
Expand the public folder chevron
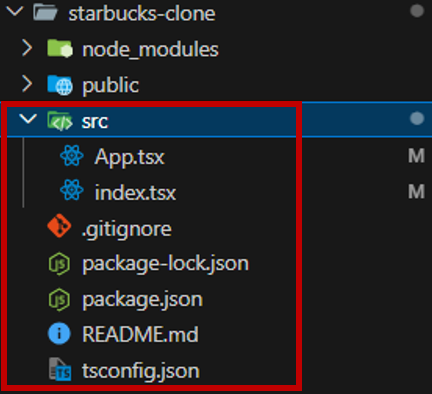[x=27, y=84]
